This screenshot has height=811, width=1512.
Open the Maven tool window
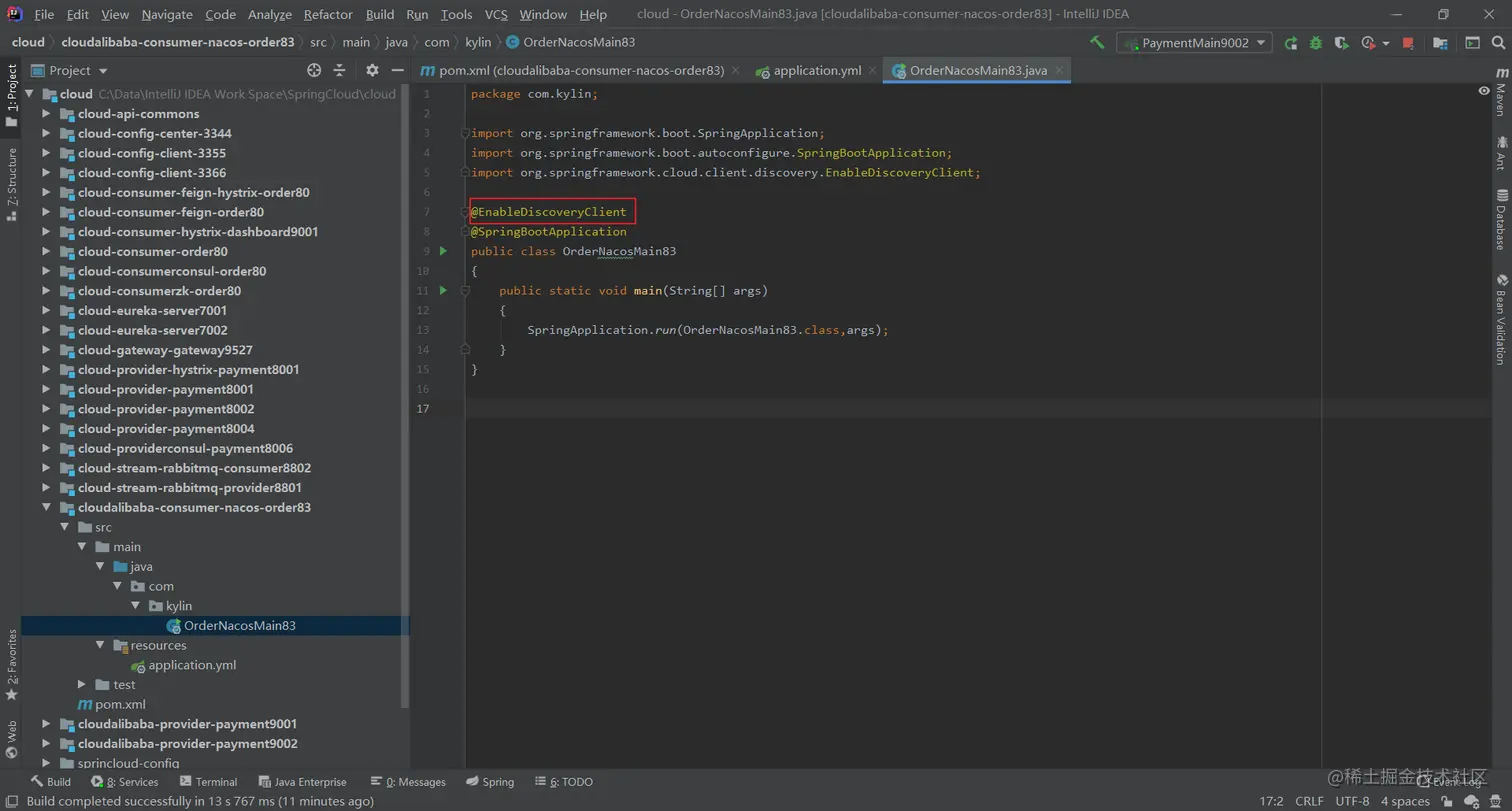[1500, 92]
